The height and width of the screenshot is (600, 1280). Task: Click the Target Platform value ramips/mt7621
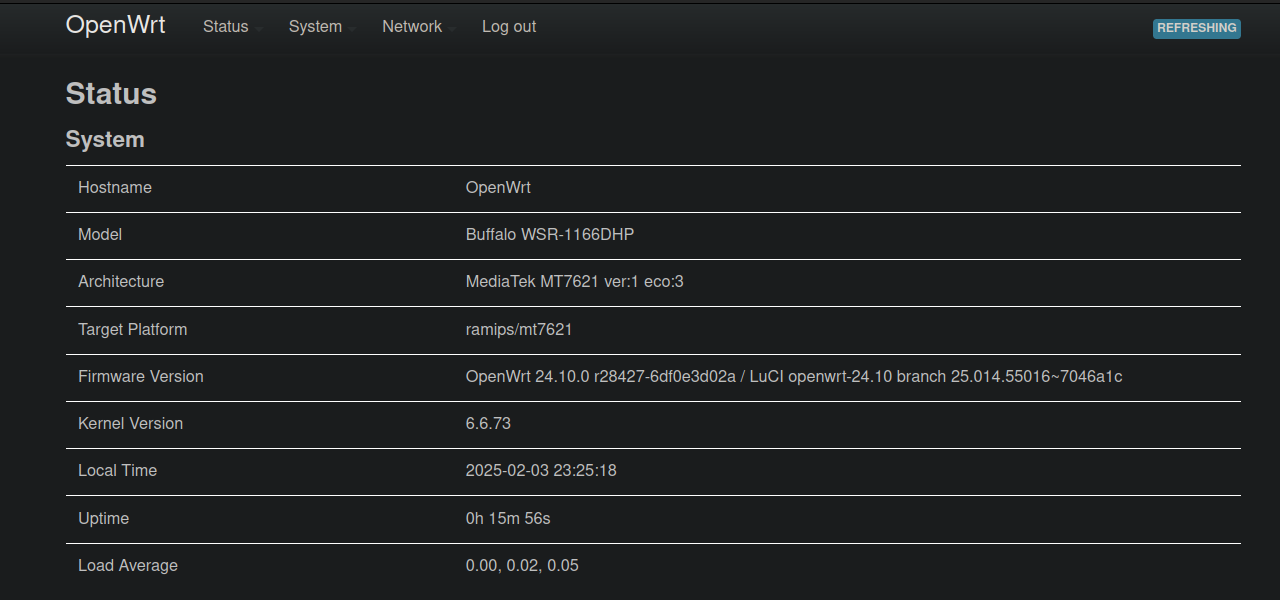point(517,329)
